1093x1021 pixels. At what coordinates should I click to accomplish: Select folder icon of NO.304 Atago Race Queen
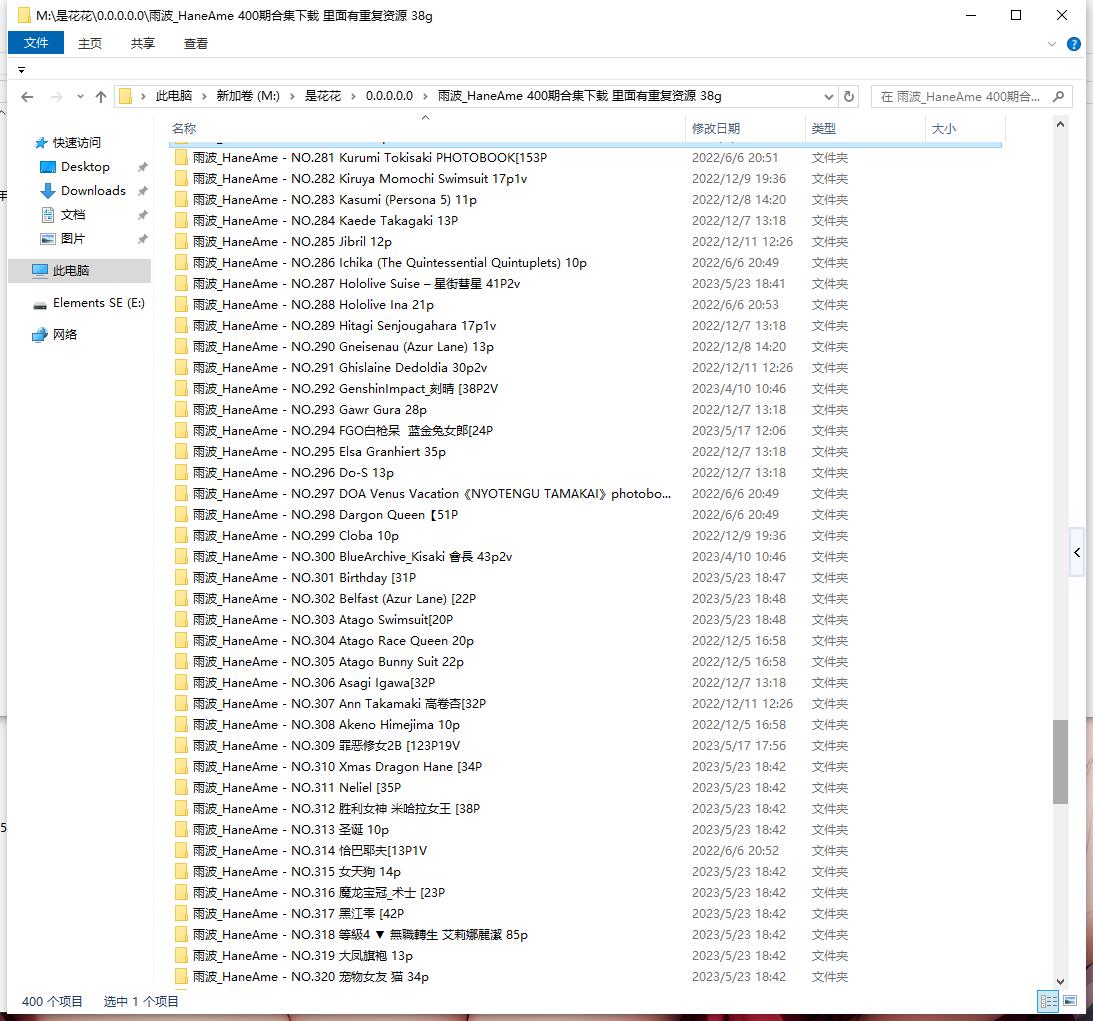click(x=181, y=641)
